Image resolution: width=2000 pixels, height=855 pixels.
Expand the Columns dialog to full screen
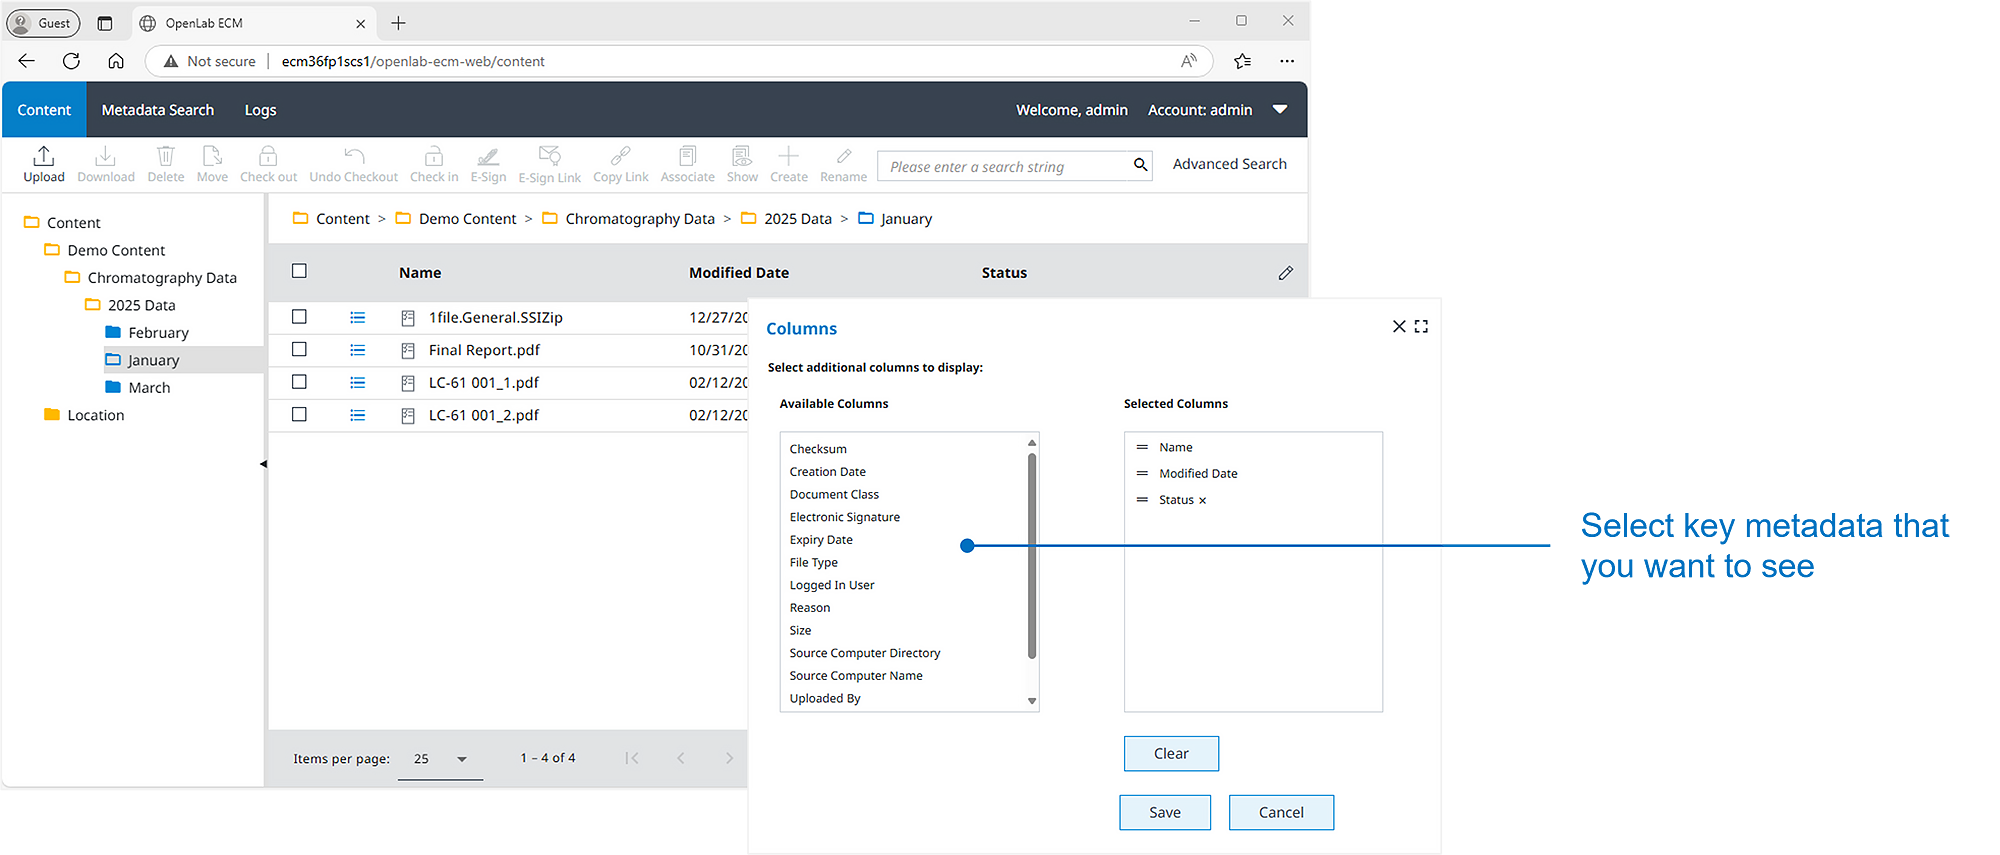click(x=1421, y=327)
